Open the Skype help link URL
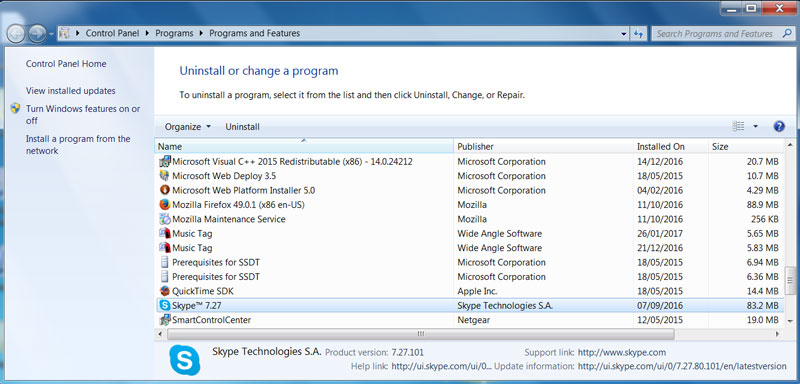The height and width of the screenshot is (384, 800). tap(442, 367)
